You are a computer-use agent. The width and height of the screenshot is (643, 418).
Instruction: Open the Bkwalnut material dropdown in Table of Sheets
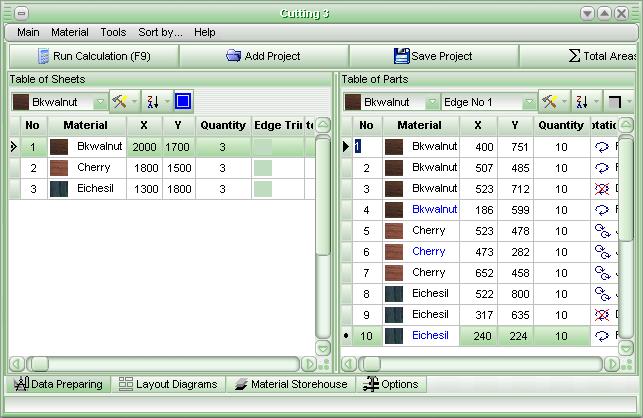pos(100,102)
